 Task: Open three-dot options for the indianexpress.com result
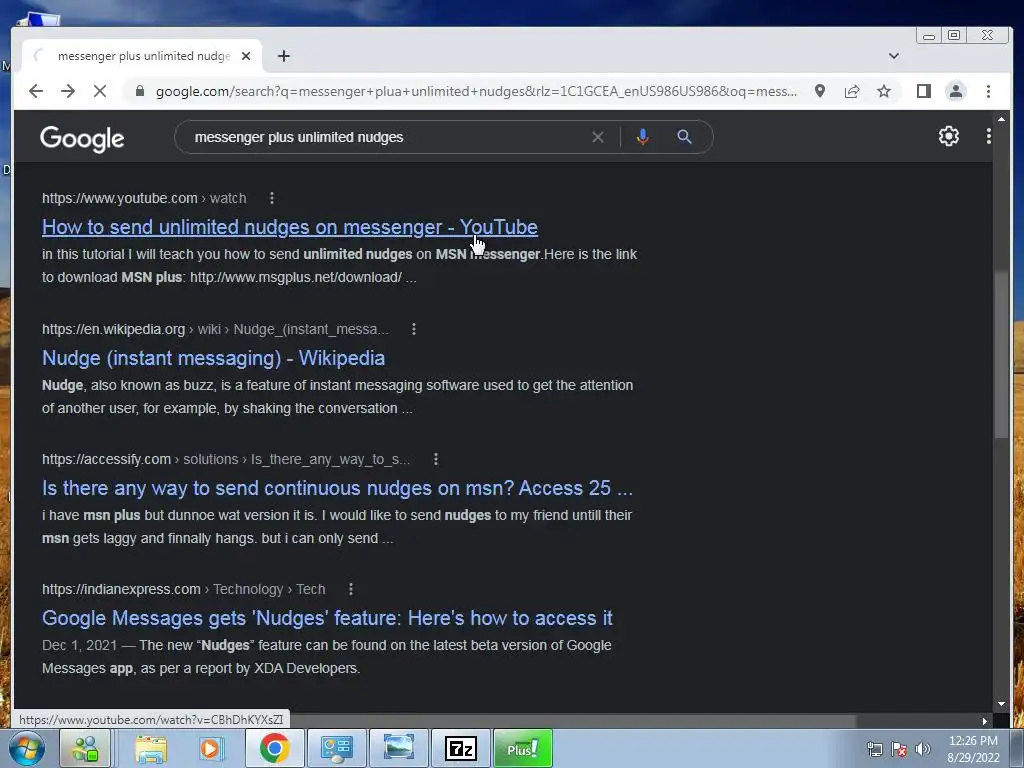[351, 589]
